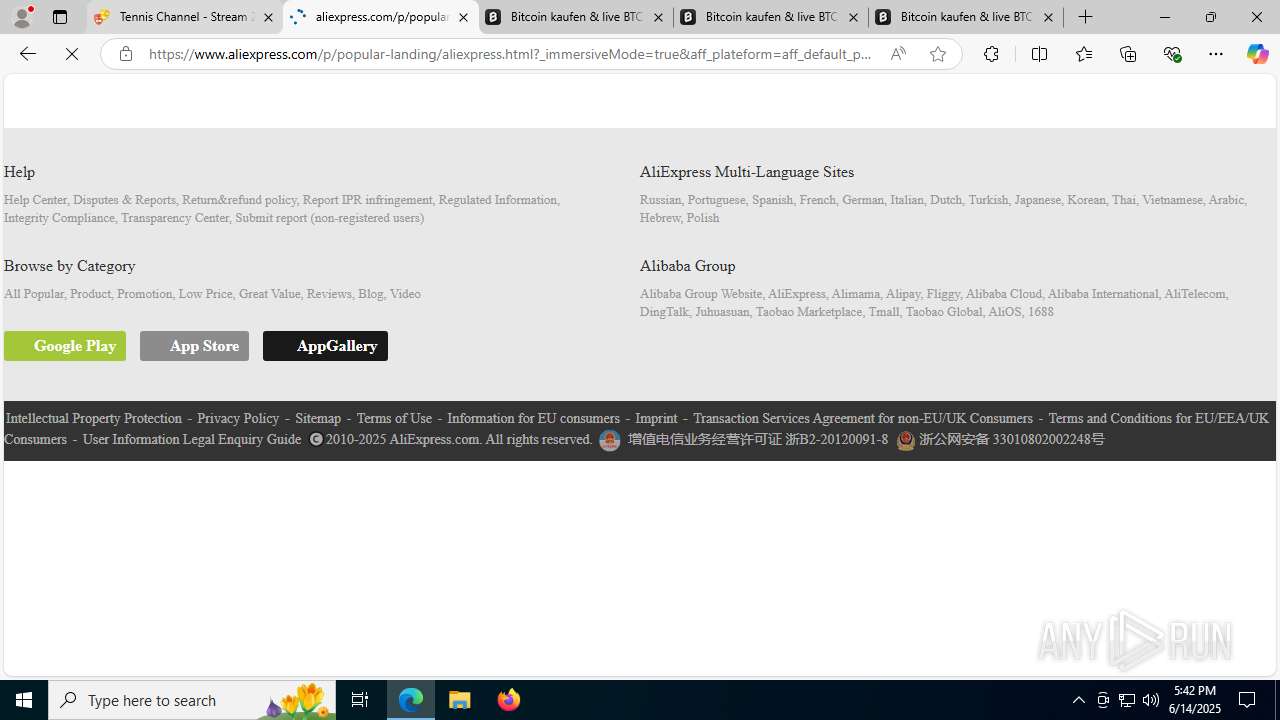
Task: Open Disputes & Reports link
Action: coord(124,200)
